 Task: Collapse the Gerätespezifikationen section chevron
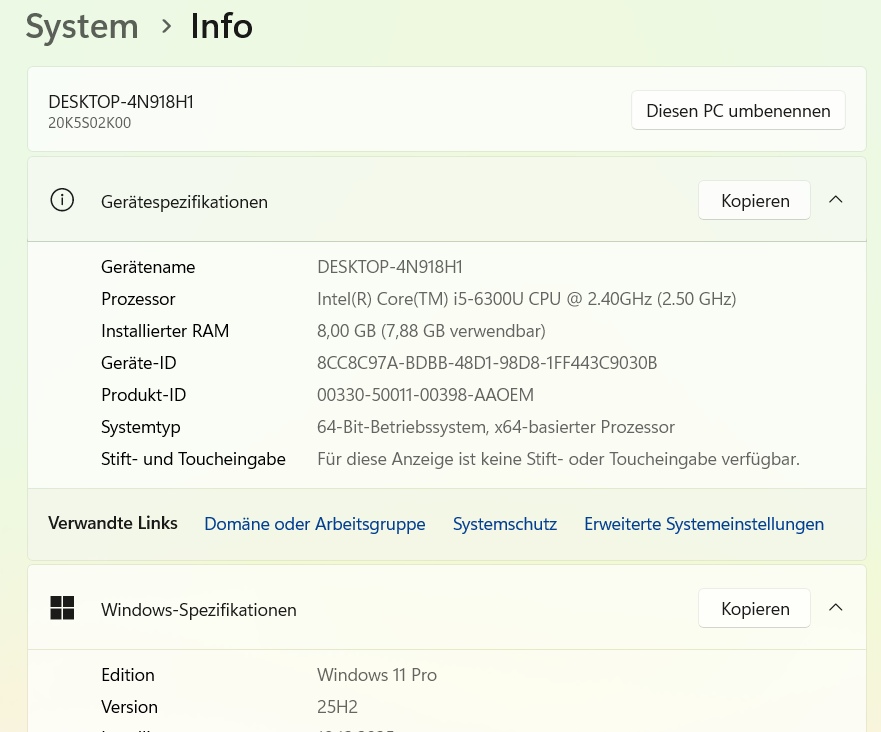pyautogui.click(x=835, y=199)
